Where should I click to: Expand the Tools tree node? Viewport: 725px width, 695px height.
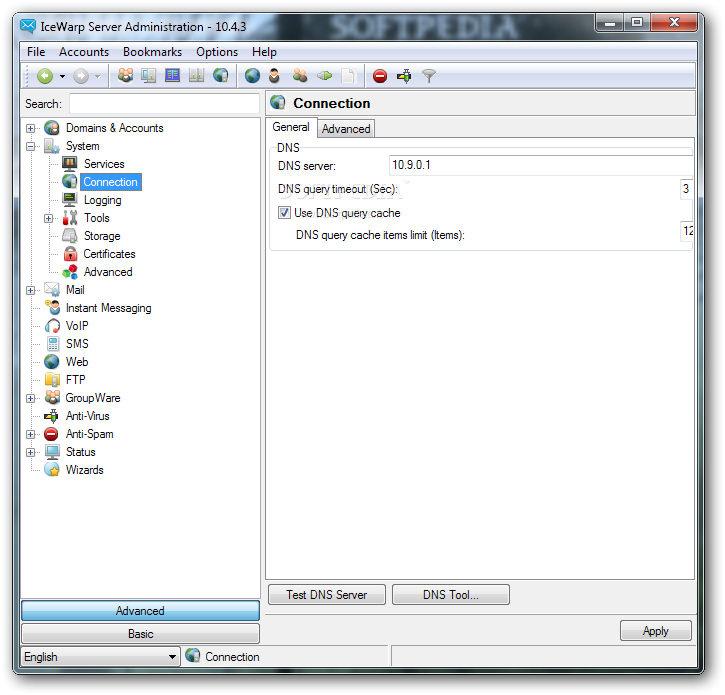pyautogui.click(x=49, y=218)
